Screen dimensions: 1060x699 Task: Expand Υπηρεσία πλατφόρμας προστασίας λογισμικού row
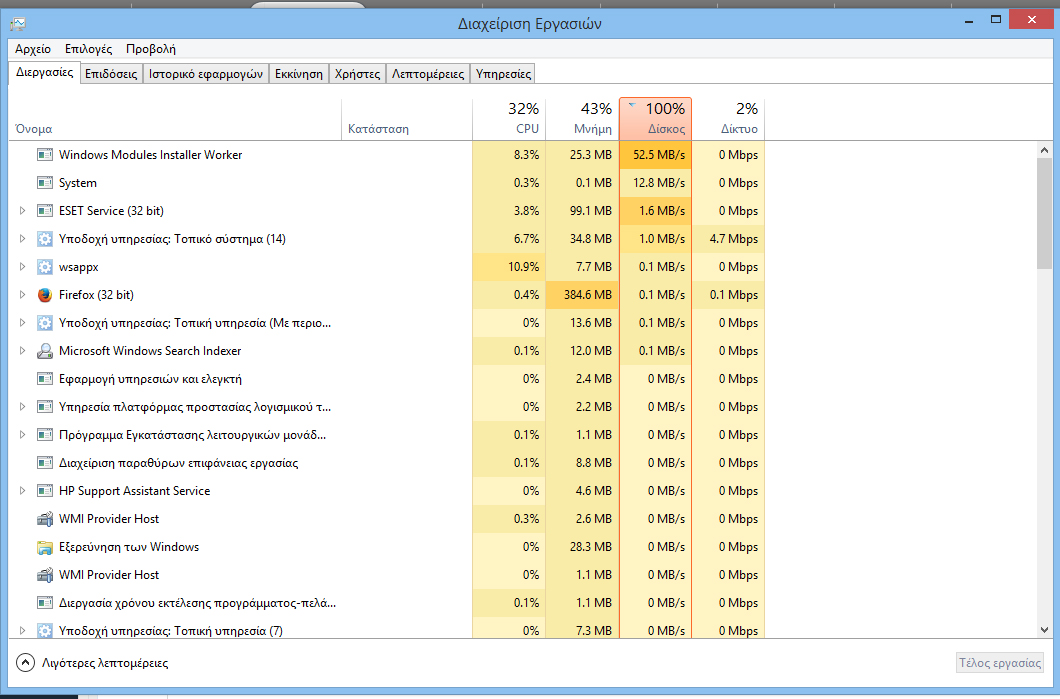tap(22, 407)
